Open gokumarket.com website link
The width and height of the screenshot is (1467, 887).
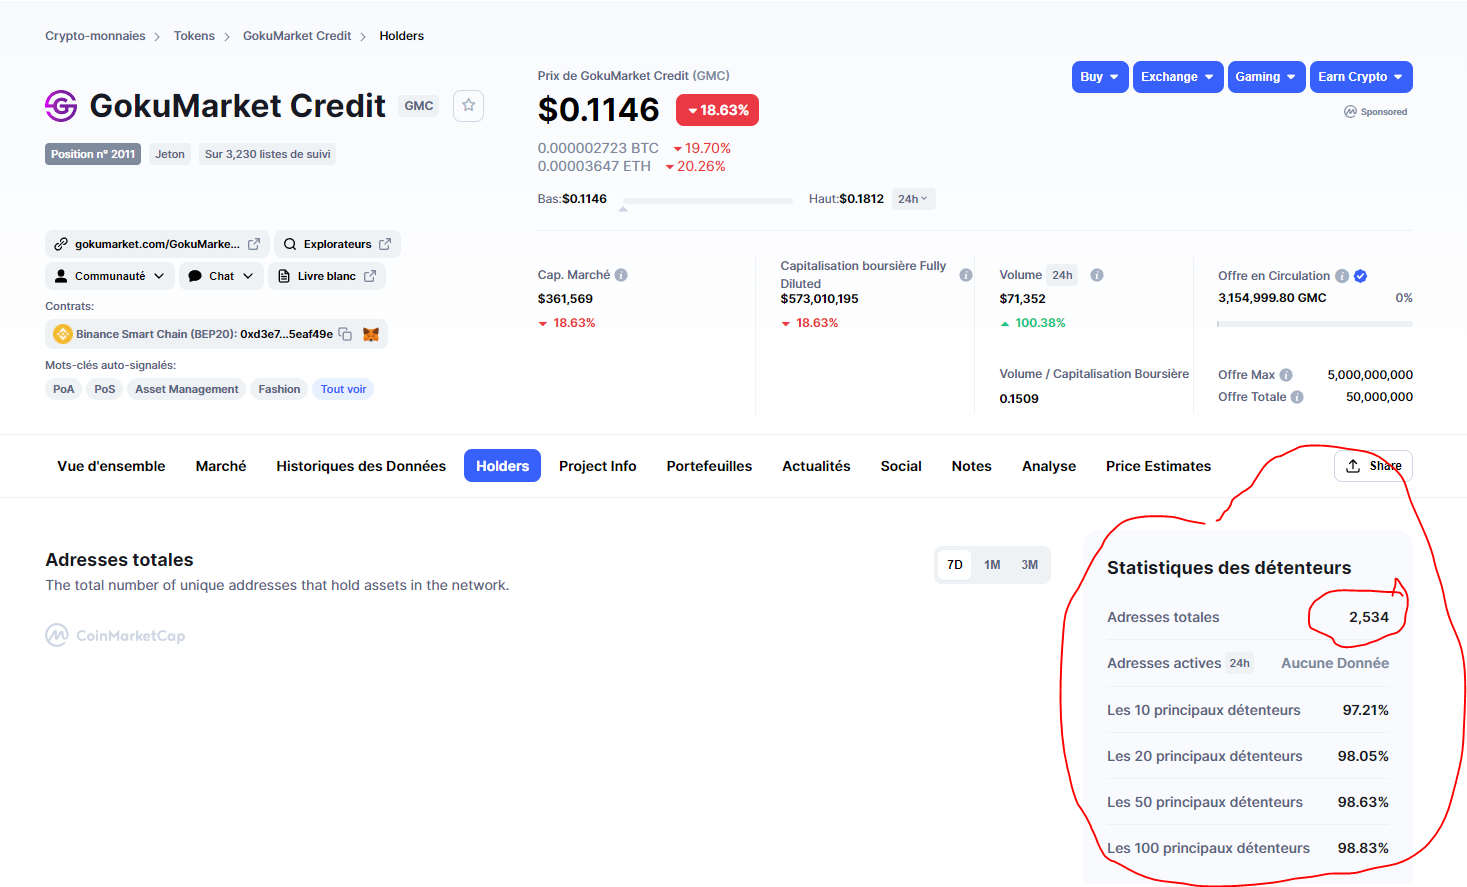(x=157, y=244)
